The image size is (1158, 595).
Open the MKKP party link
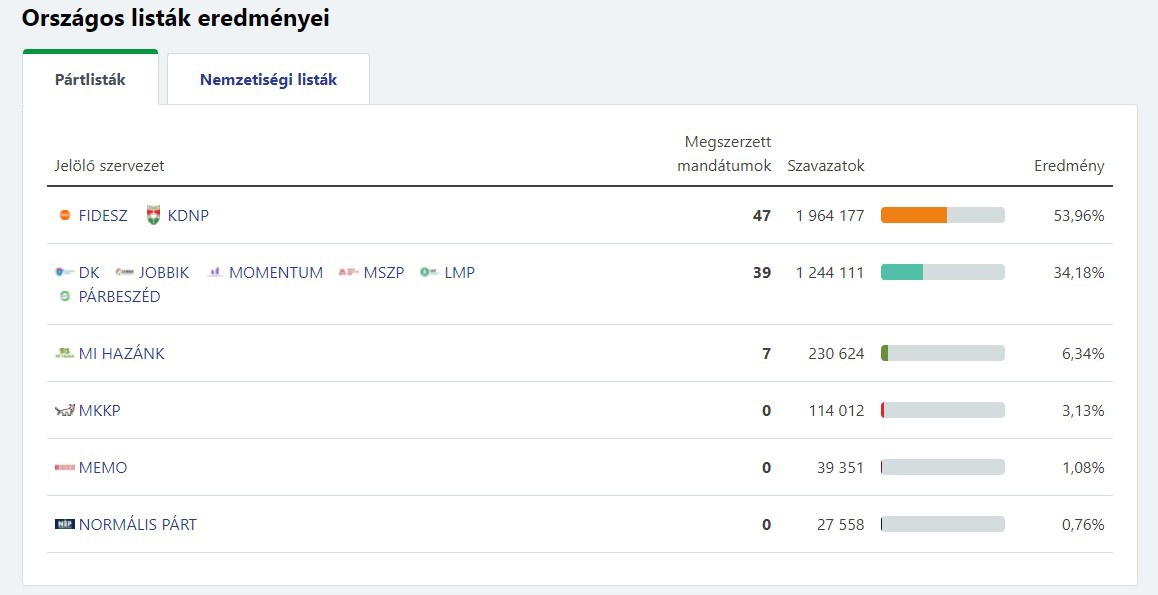(x=100, y=410)
